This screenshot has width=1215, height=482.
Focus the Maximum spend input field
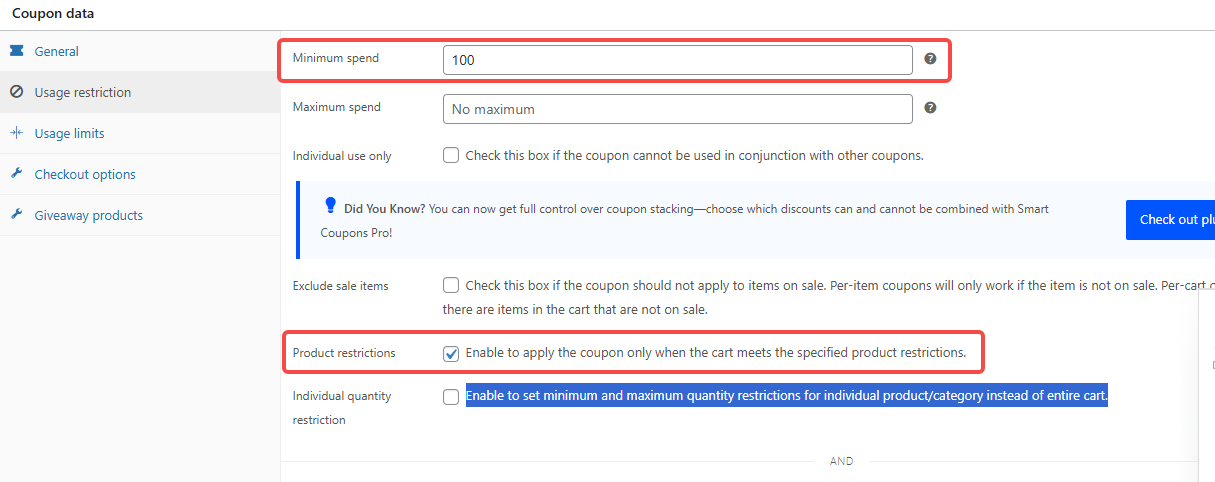[677, 109]
